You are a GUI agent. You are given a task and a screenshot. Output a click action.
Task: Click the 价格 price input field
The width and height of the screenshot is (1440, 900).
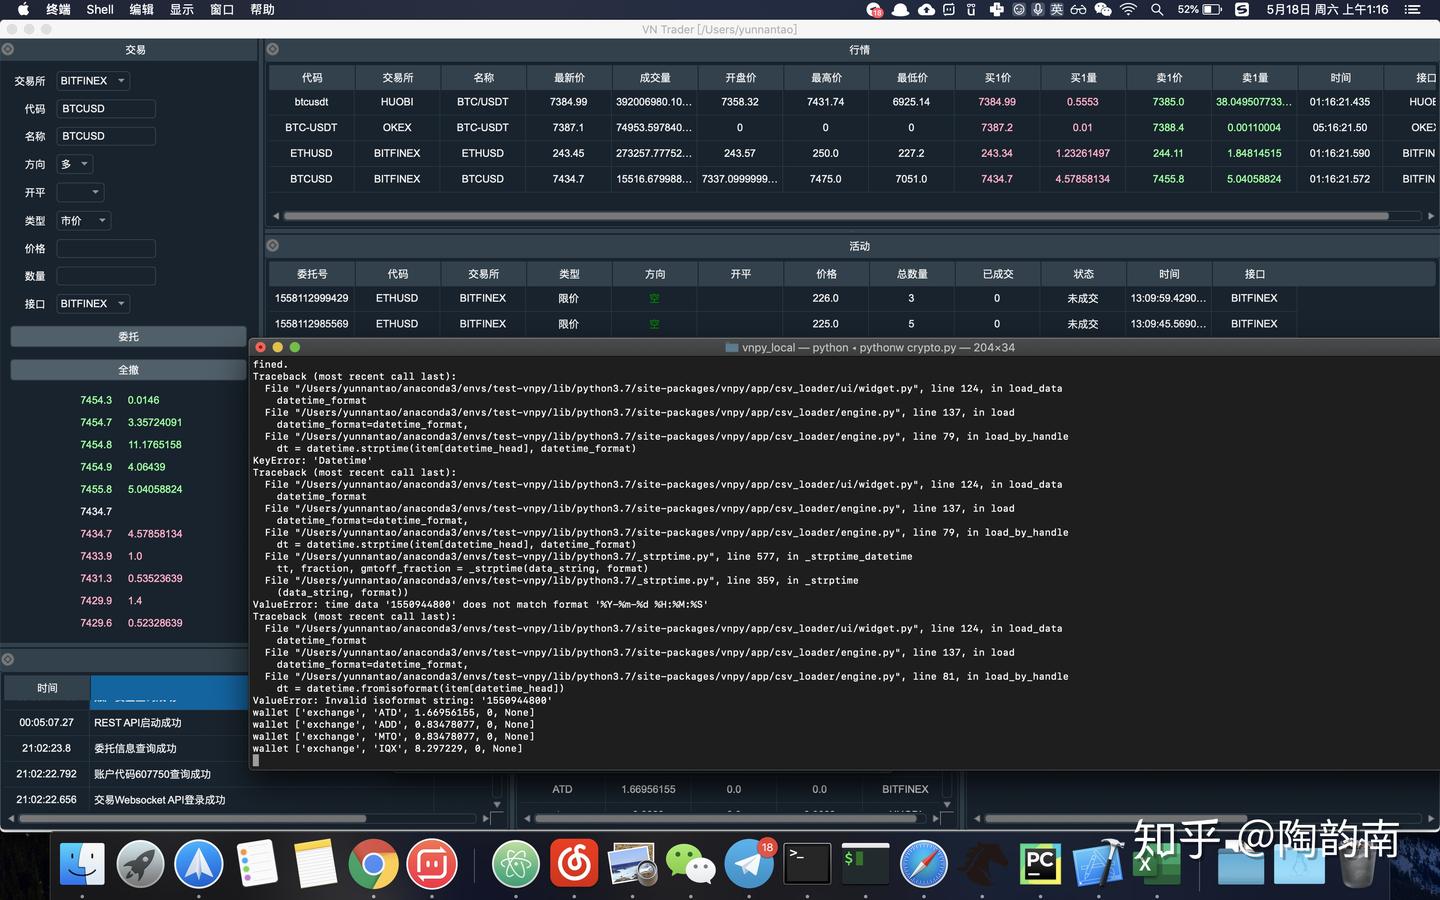(106, 248)
